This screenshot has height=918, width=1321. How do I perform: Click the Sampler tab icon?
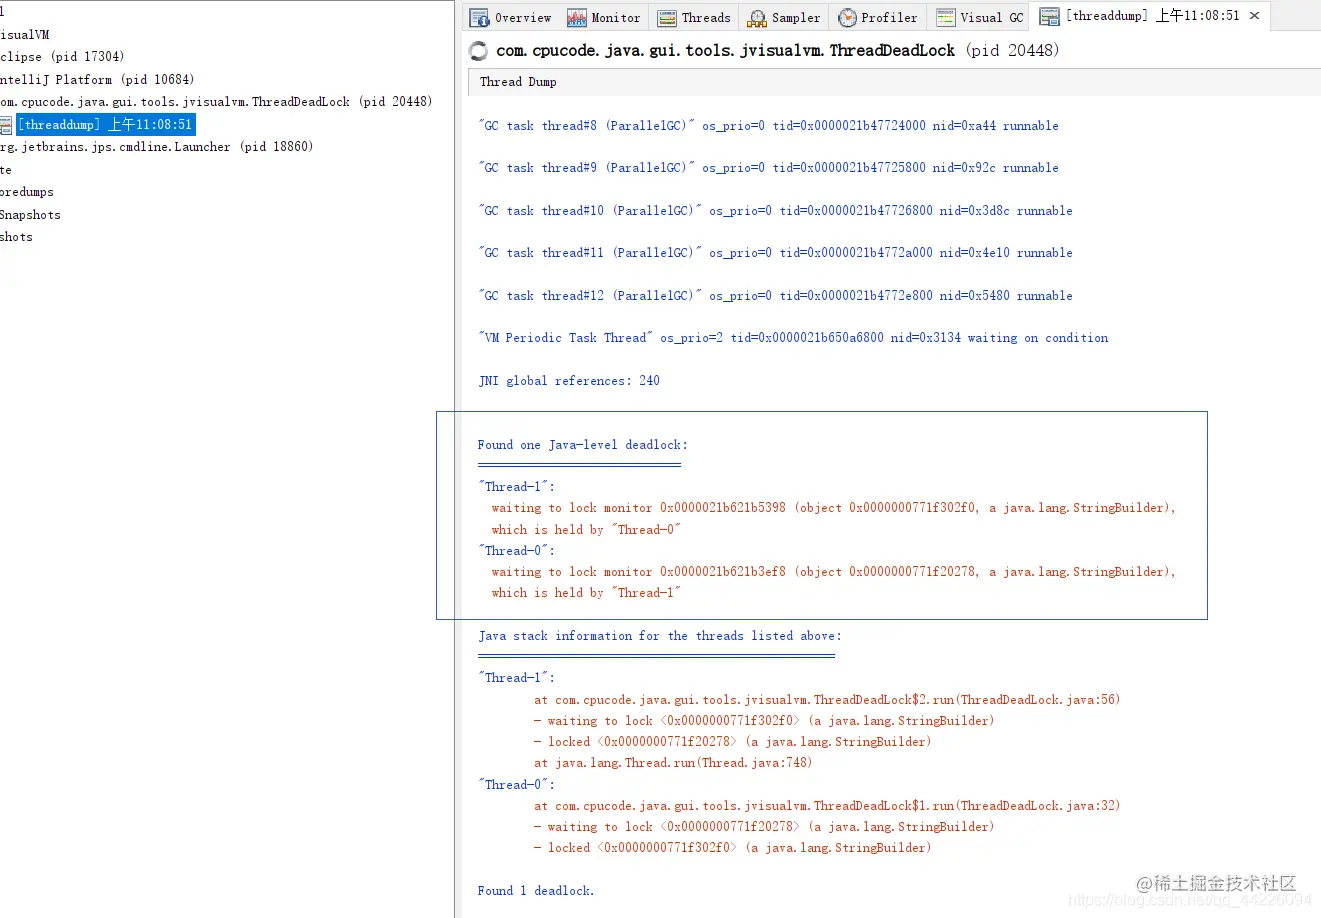(x=757, y=18)
